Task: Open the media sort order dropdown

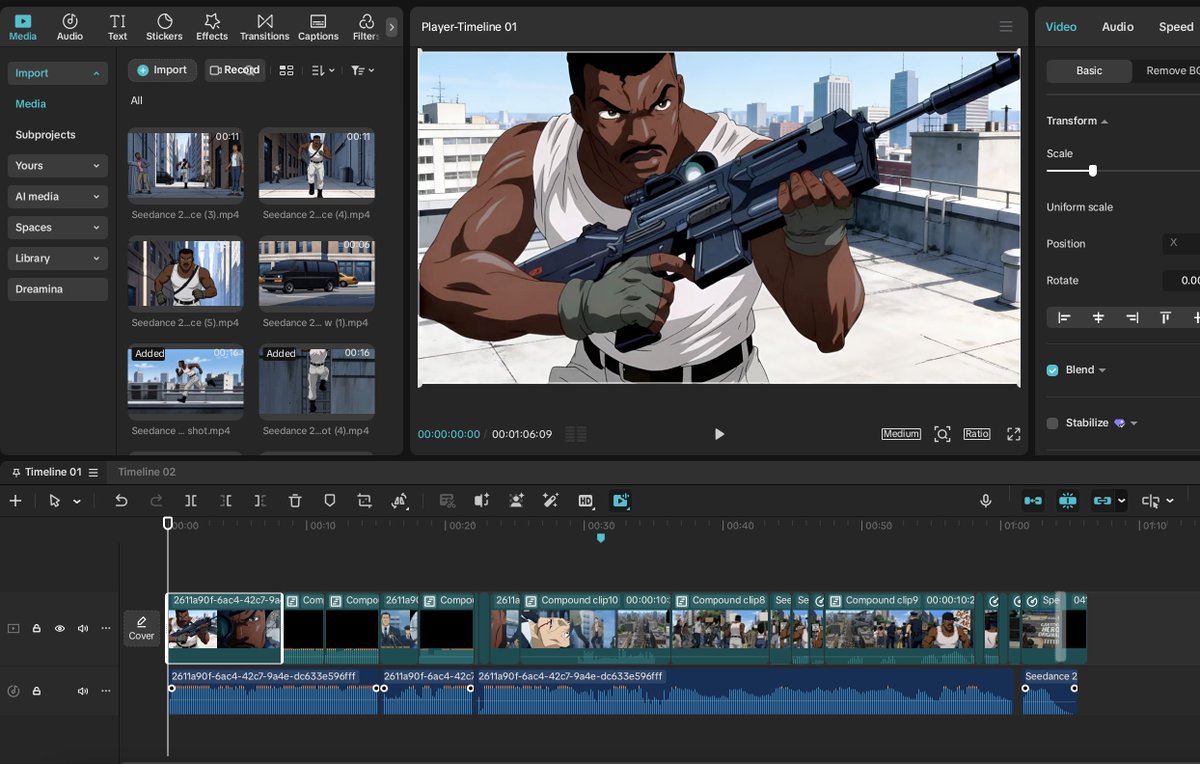Action: coord(322,70)
